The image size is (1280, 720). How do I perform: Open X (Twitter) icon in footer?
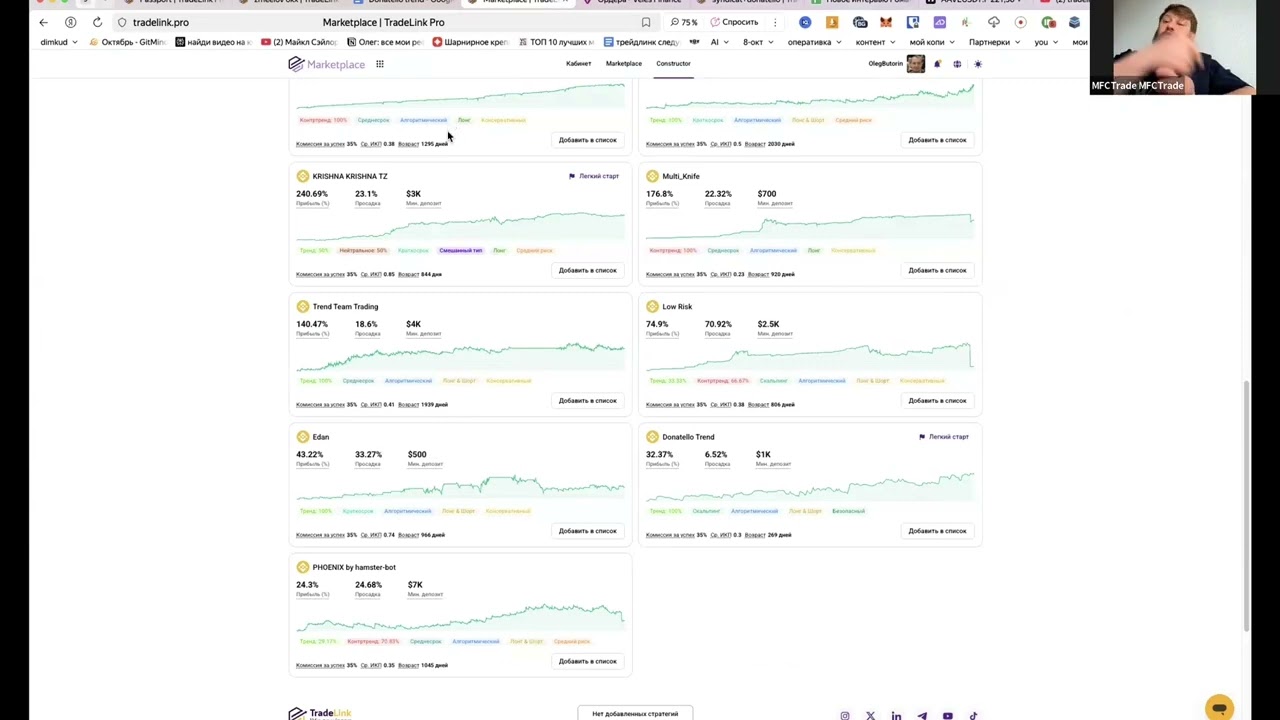pos(870,716)
